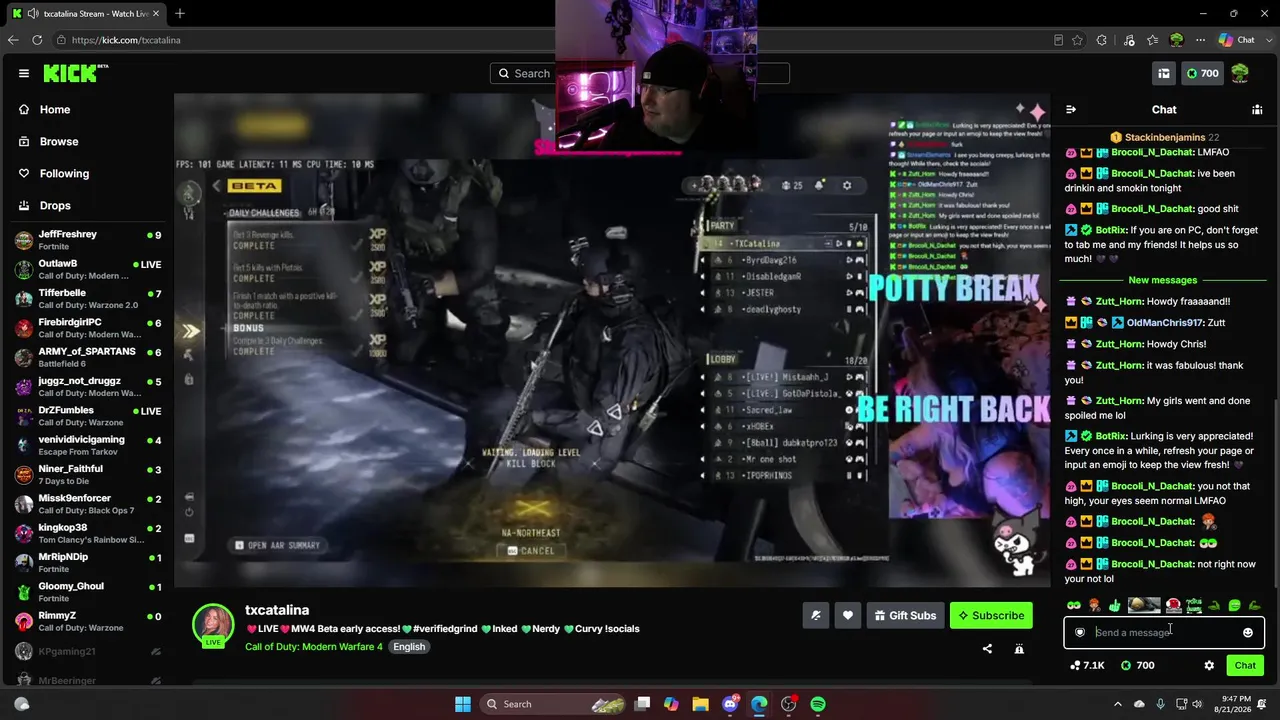The width and height of the screenshot is (1280, 720).
Task: Jump to New messages in chat
Action: pos(1162,280)
